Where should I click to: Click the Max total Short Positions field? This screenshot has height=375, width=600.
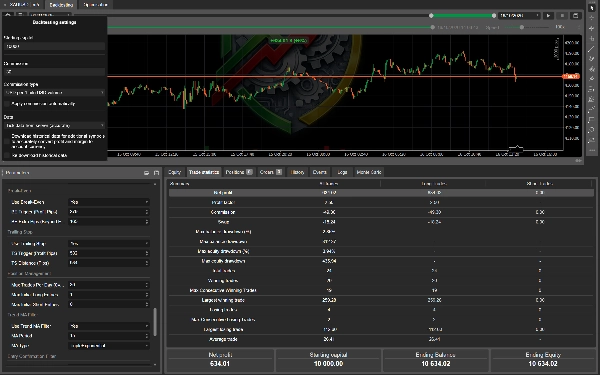109,304
